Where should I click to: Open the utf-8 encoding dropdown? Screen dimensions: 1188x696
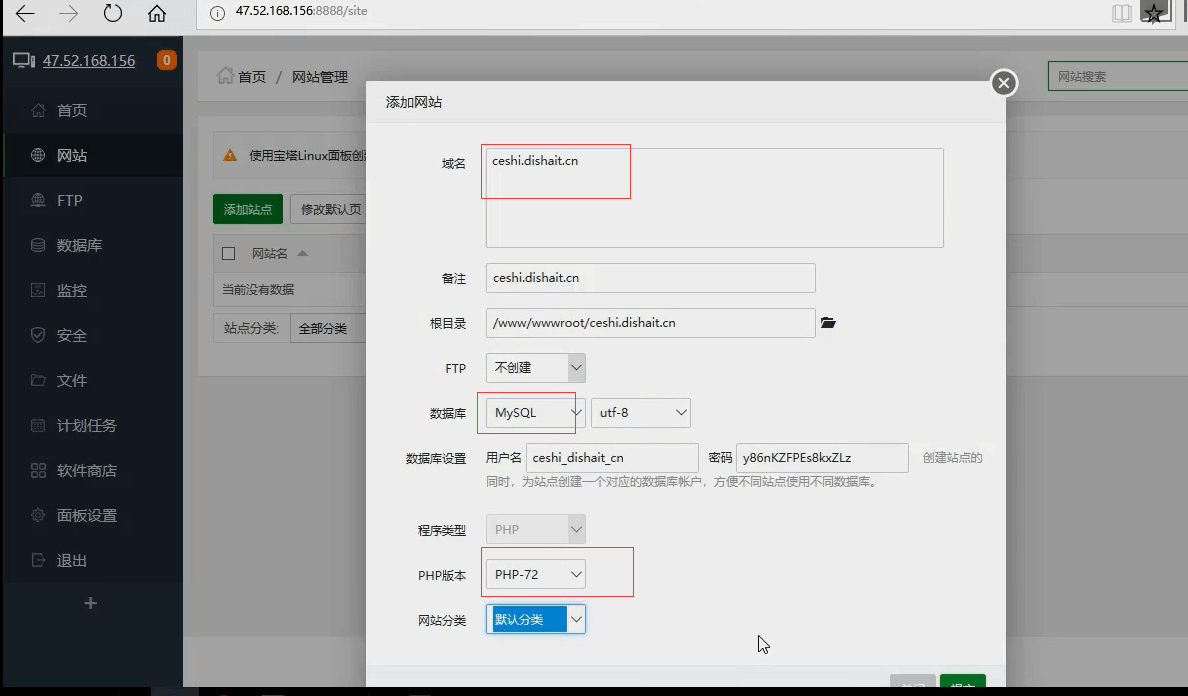pos(641,413)
